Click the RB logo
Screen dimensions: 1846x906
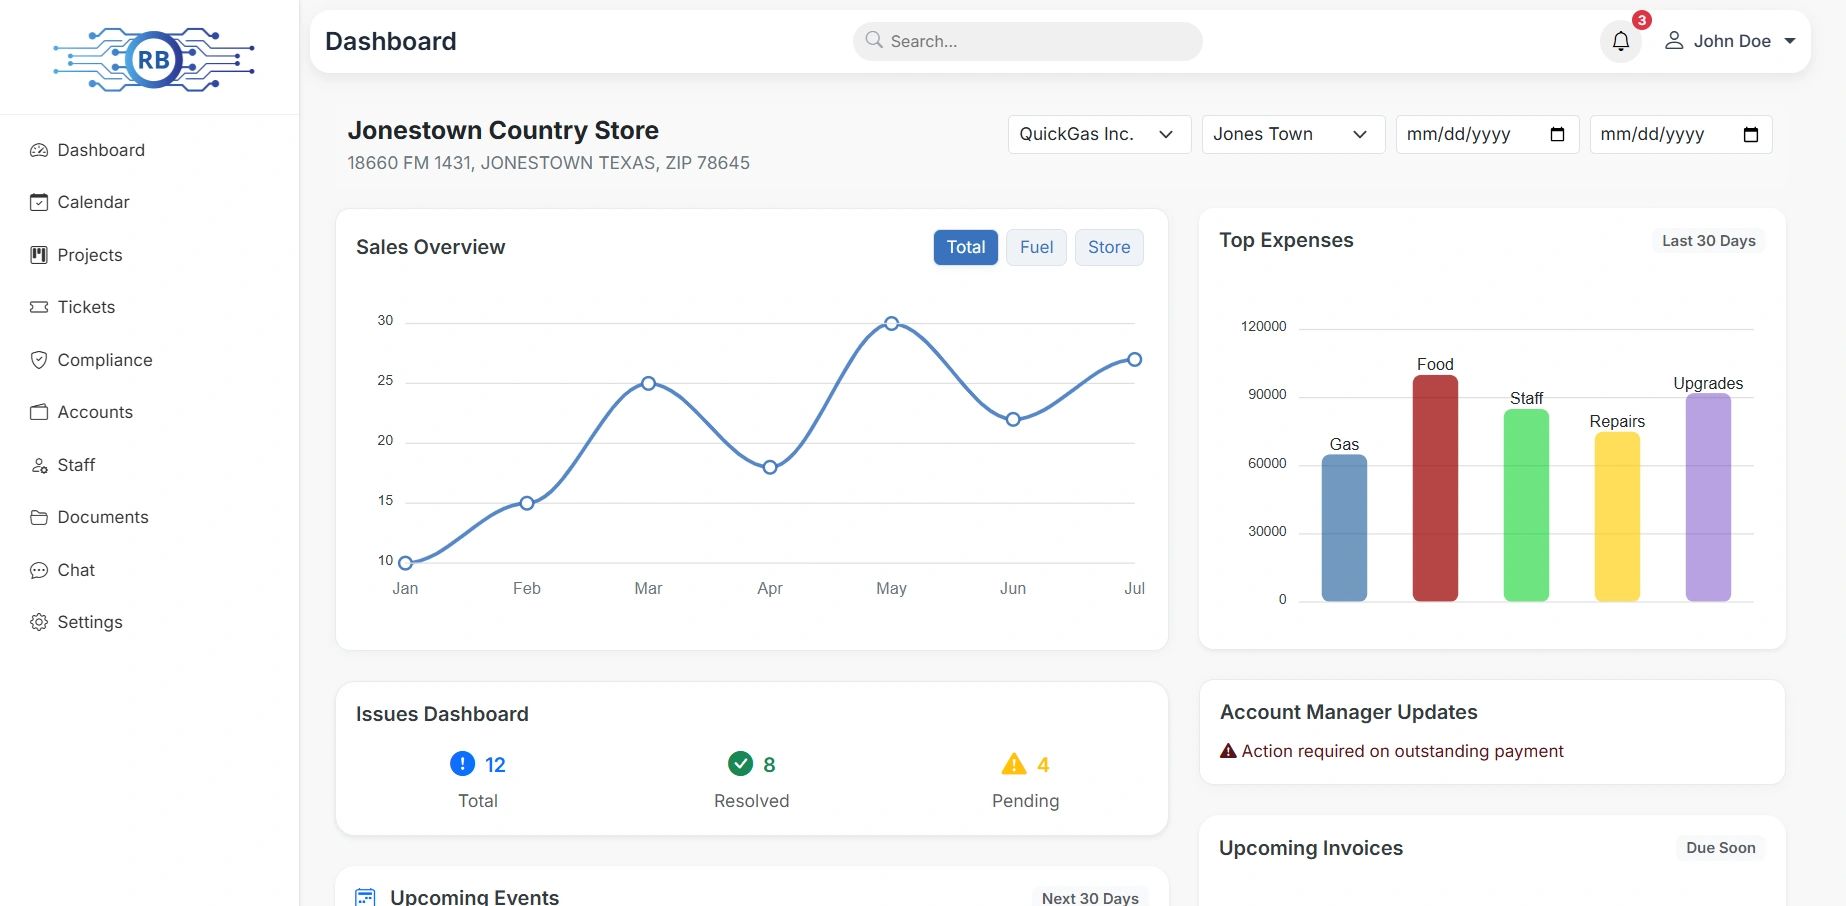tap(153, 60)
